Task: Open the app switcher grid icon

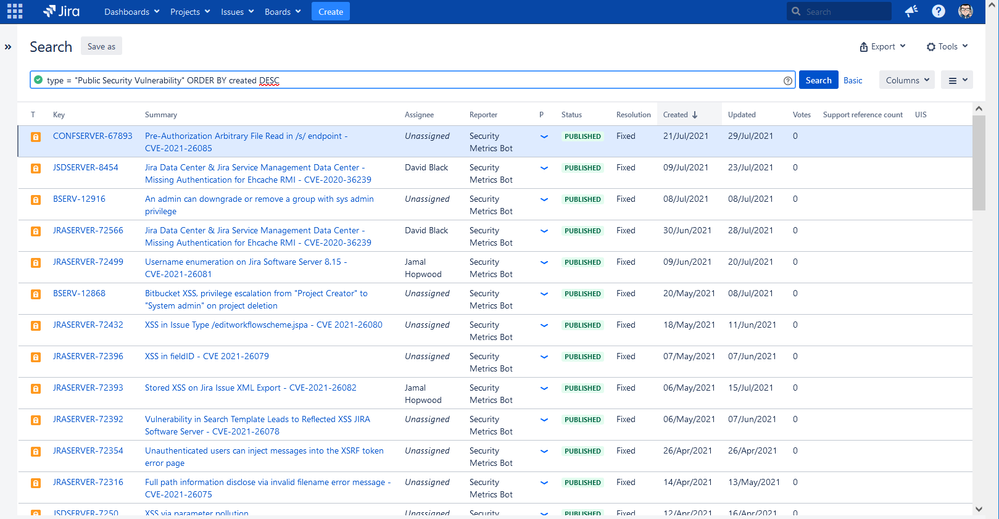Action: point(15,11)
